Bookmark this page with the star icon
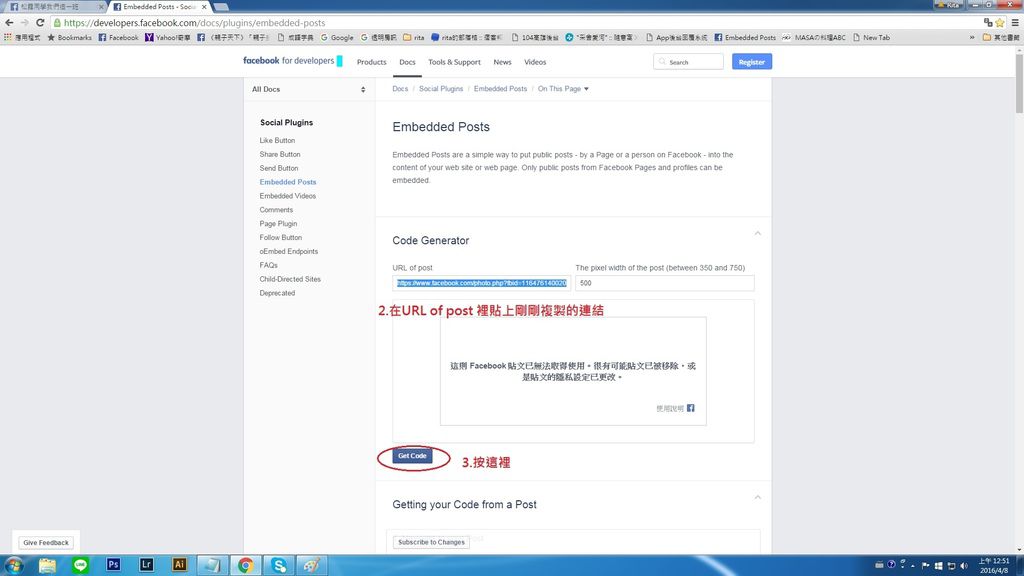 (1000, 22)
